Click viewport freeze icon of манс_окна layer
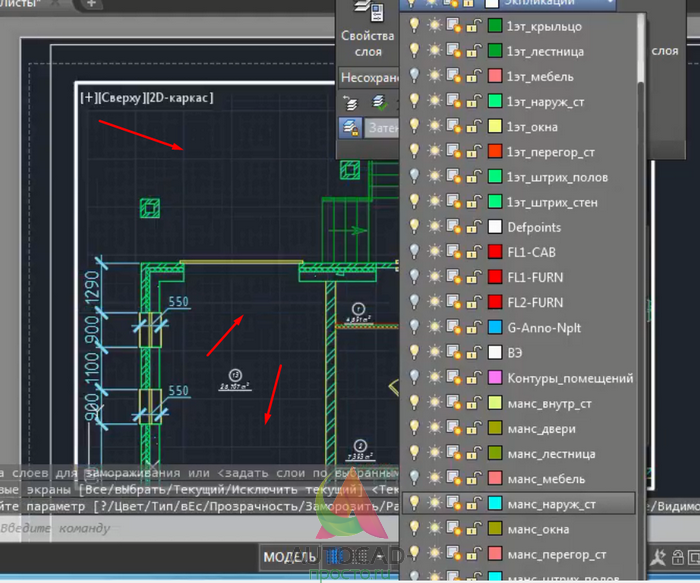Screen dimensions: 700x583 (x=454, y=529)
